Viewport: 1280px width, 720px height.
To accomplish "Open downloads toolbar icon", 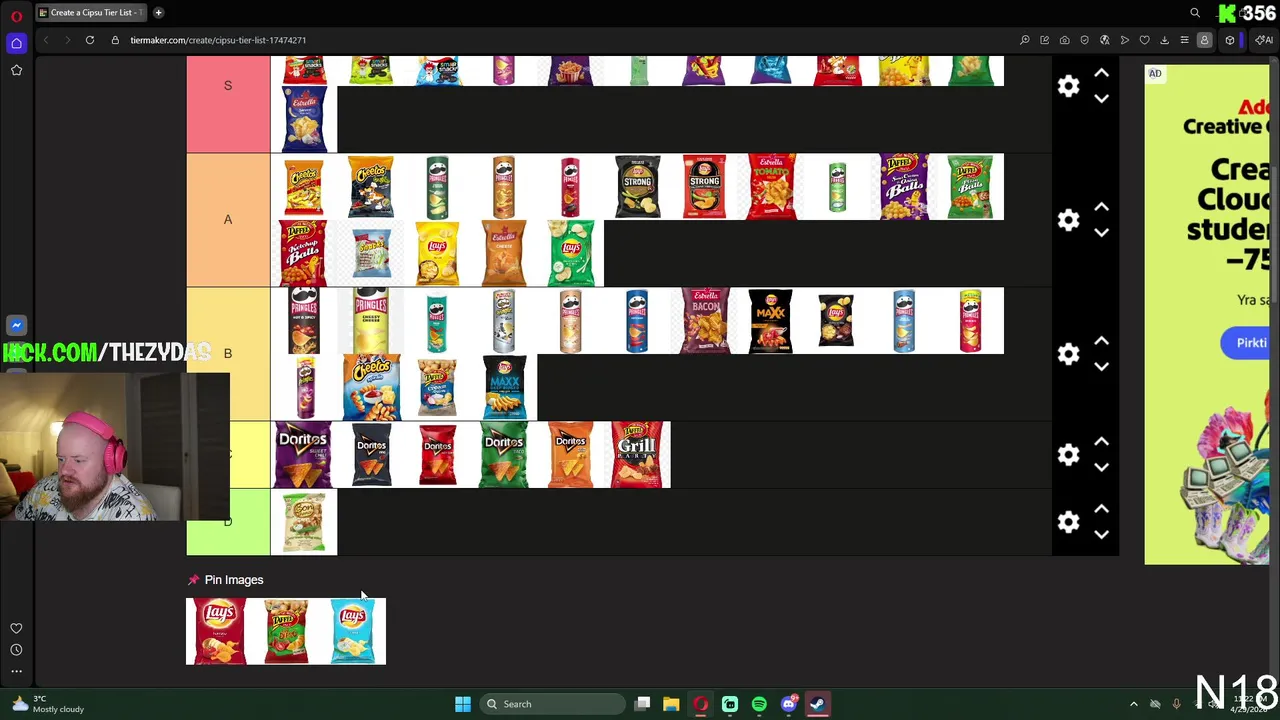I will tap(1164, 40).
